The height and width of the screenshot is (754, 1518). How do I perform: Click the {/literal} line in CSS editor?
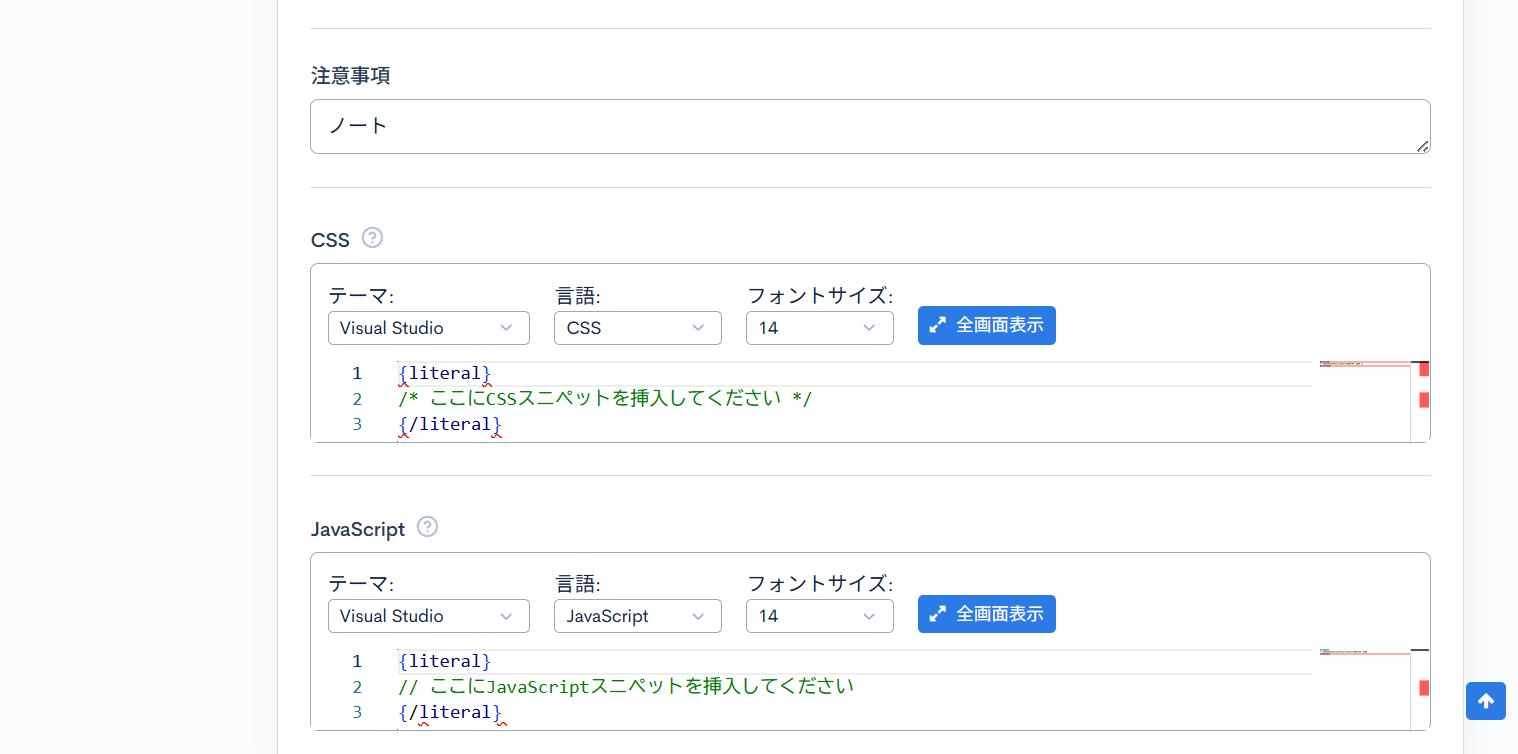pyautogui.click(x=450, y=424)
